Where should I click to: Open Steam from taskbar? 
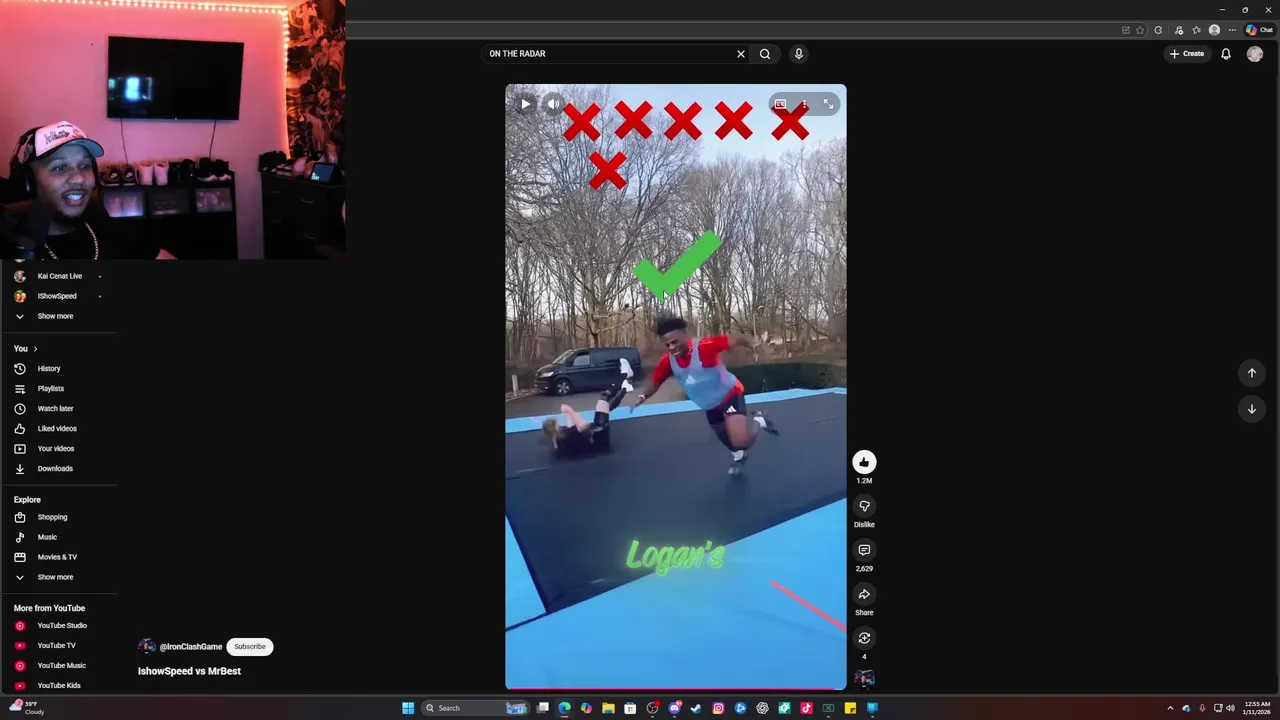tap(696, 708)
